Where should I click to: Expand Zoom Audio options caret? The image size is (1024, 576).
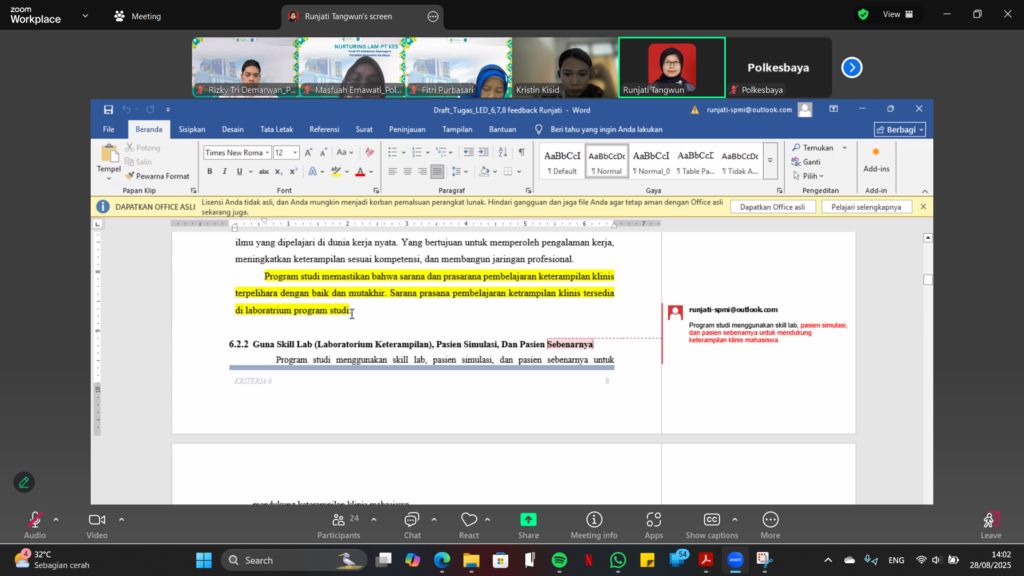[x=56, y=520]
